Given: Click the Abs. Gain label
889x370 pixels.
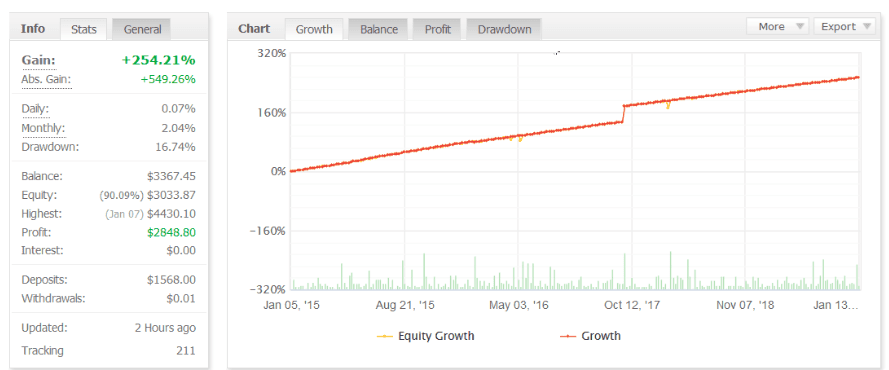Looking at the screenshot, I should pyautogui.click(x=46, y=79).
